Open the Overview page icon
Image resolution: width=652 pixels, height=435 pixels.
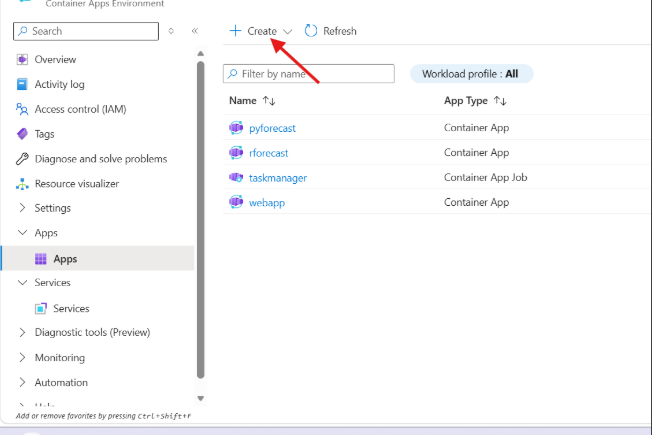(22, 59)
